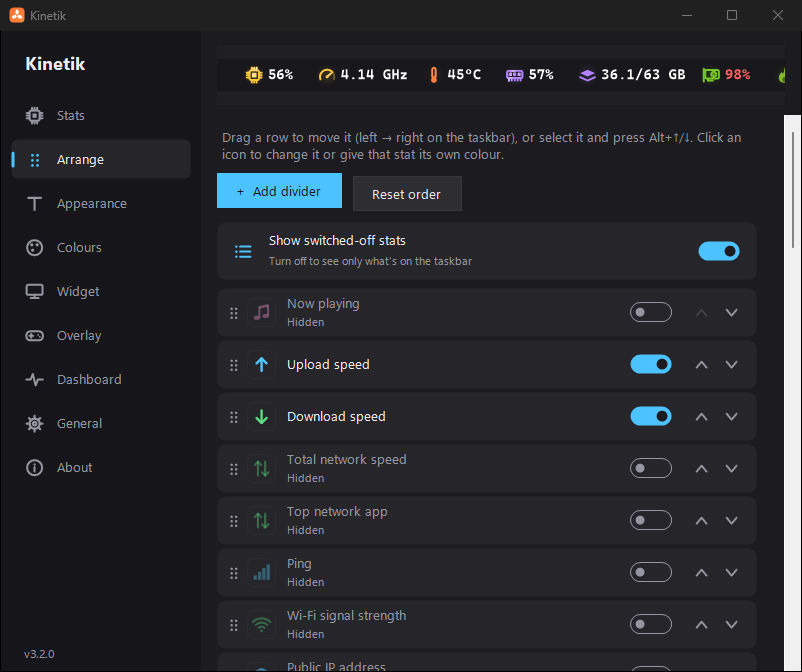Click the drag handle of Top network app row
Image resolution: width=802 pixels, height=672 pixels.
coord(234,521)
